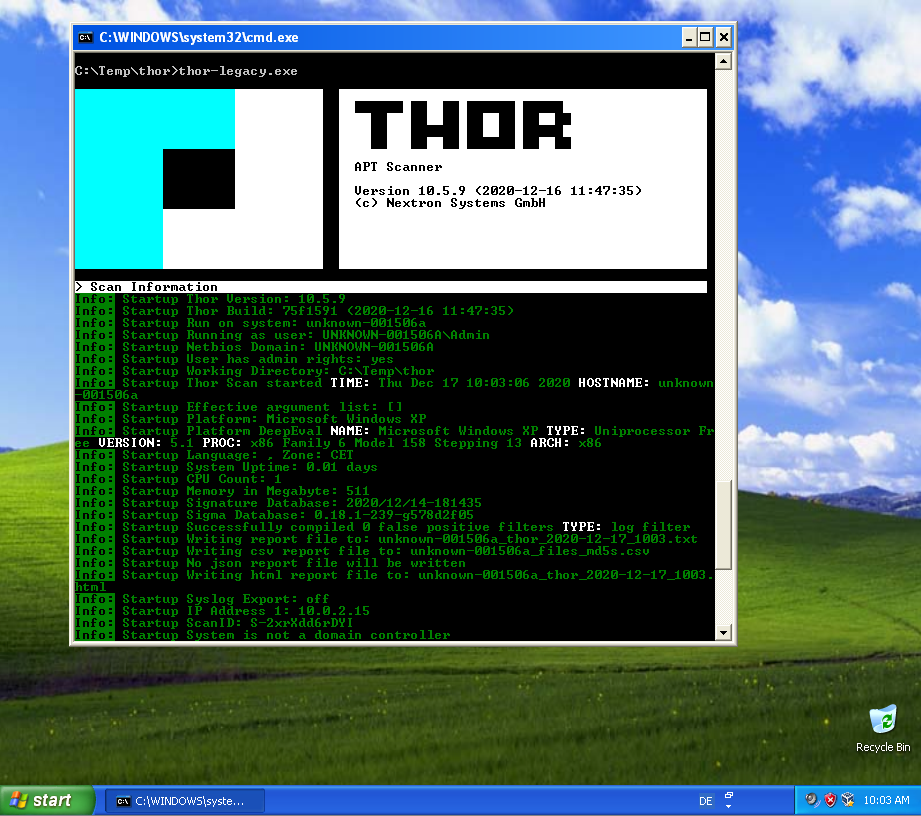Open the cmd.exe window system menu icon
Viewport: 921px width, 816px height.
(x=86, y=38)
